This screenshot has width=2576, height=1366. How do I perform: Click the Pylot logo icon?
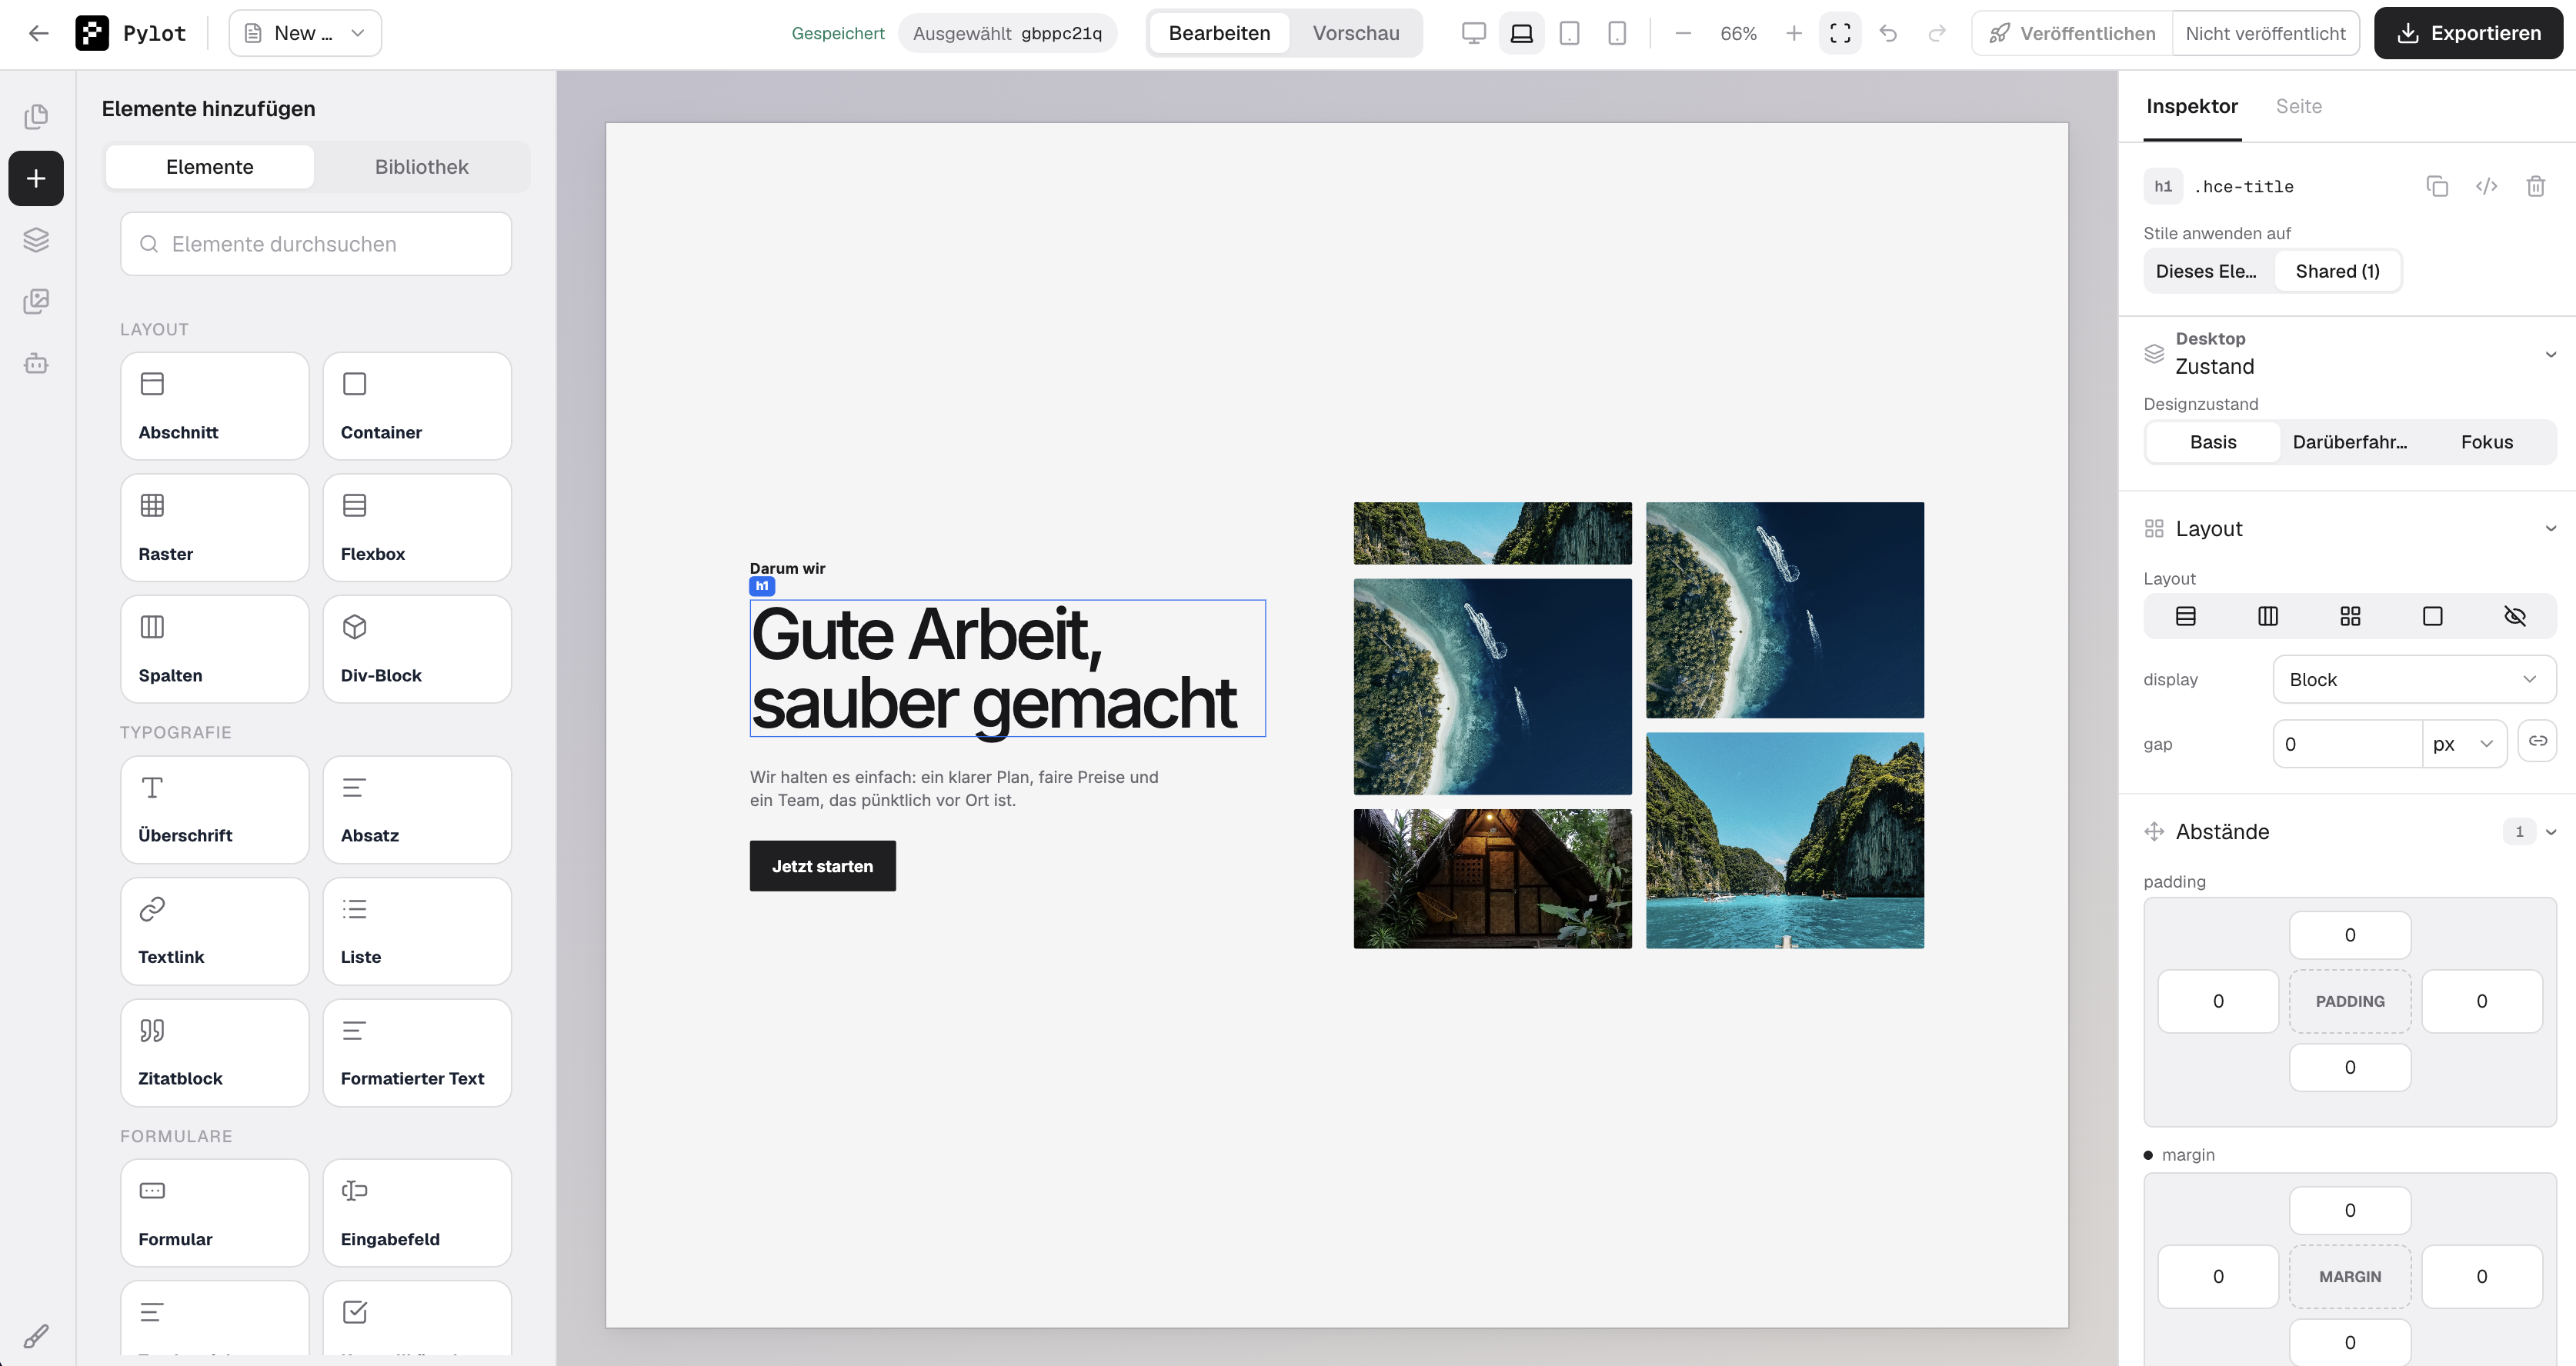coord(92,33)
